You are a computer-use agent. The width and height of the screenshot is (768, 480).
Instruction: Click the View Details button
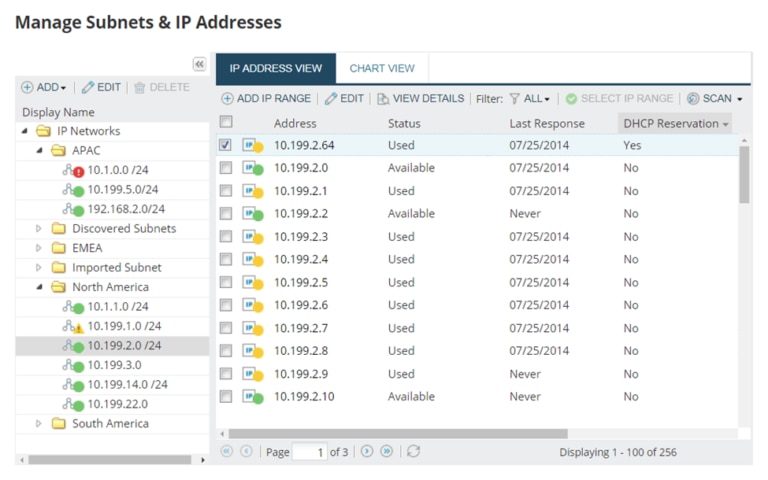420,99
